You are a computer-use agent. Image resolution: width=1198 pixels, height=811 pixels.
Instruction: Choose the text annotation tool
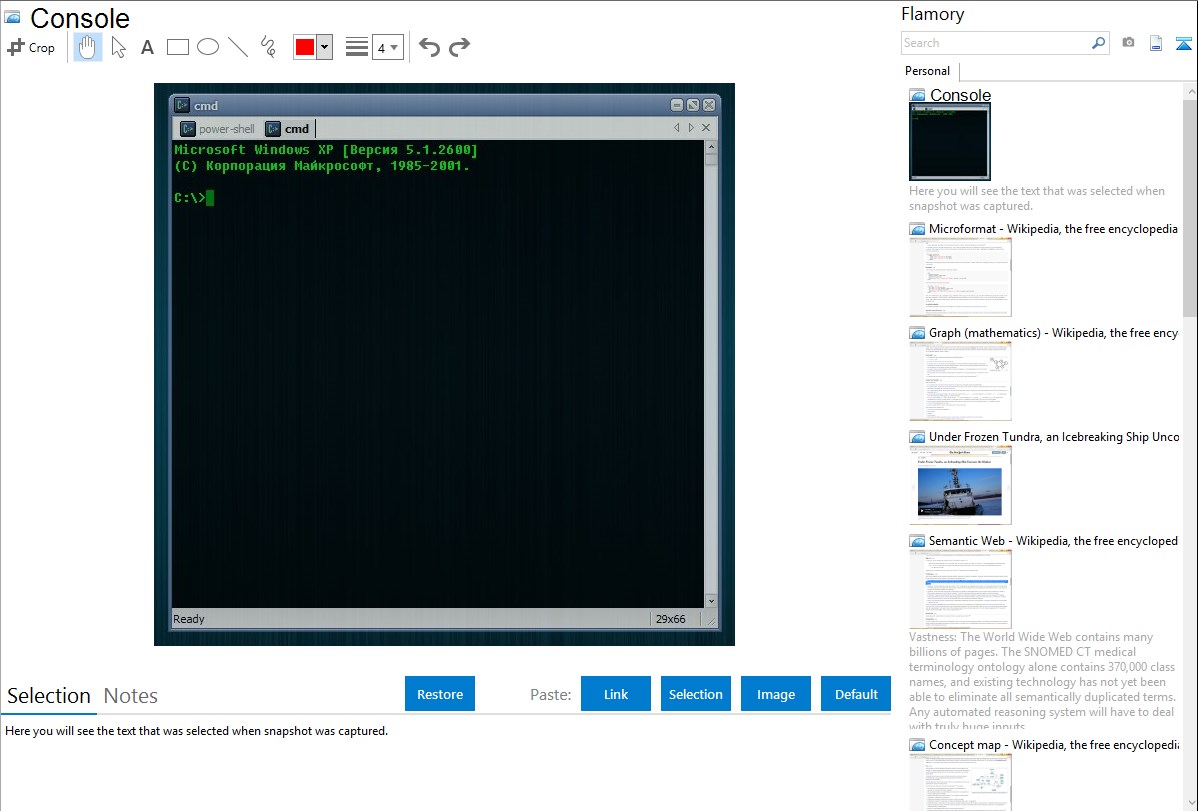147,47
